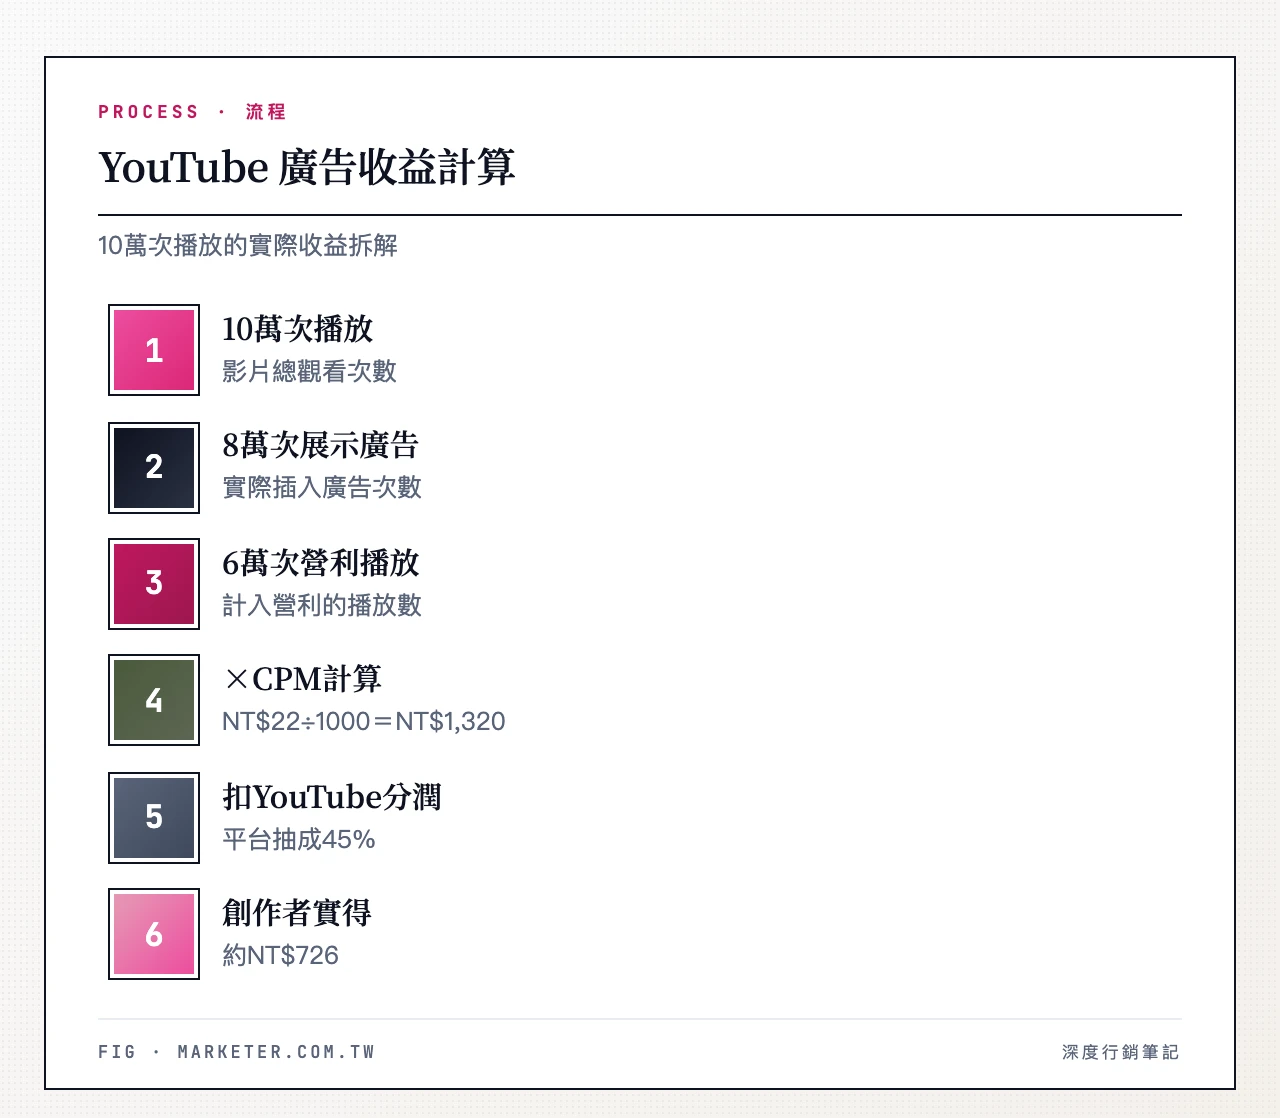1280x1118 pixels.
Task: Click the olive green step 4 box
Action: point(154,700)
